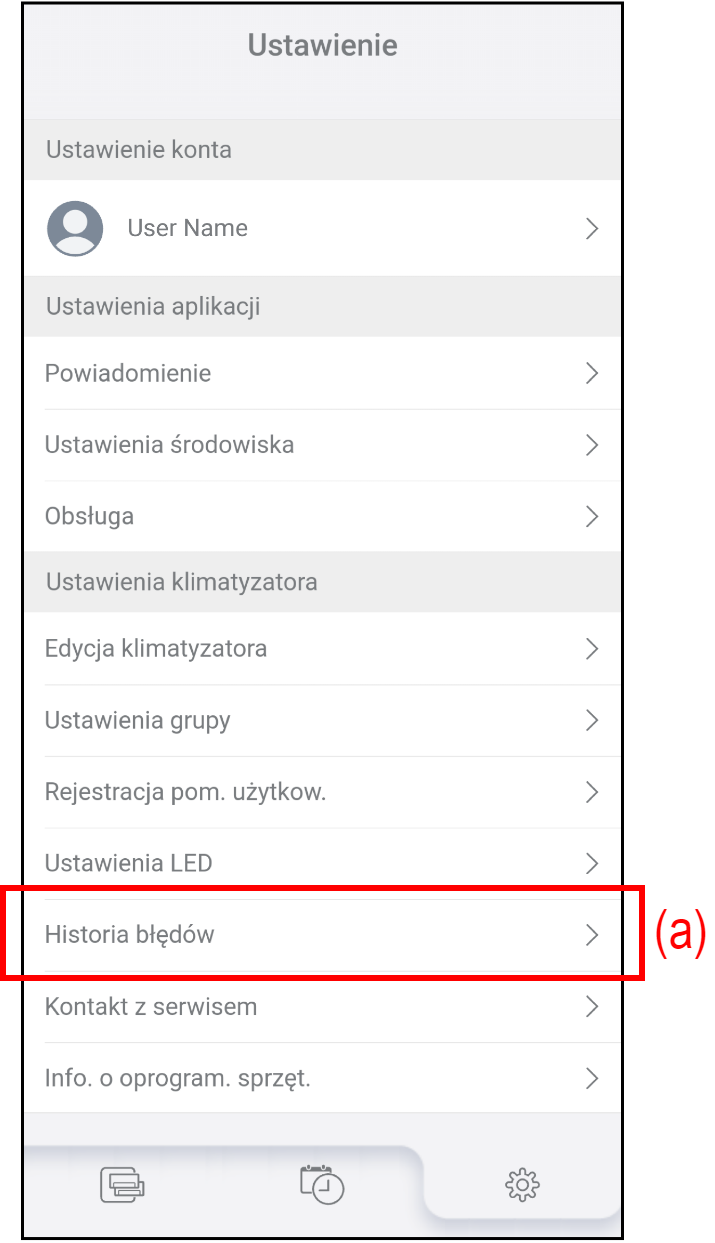Viewport: 715px width, 1243px height.
Task: Select Ustawienia grupy entry
Action: tap(138, 721)
